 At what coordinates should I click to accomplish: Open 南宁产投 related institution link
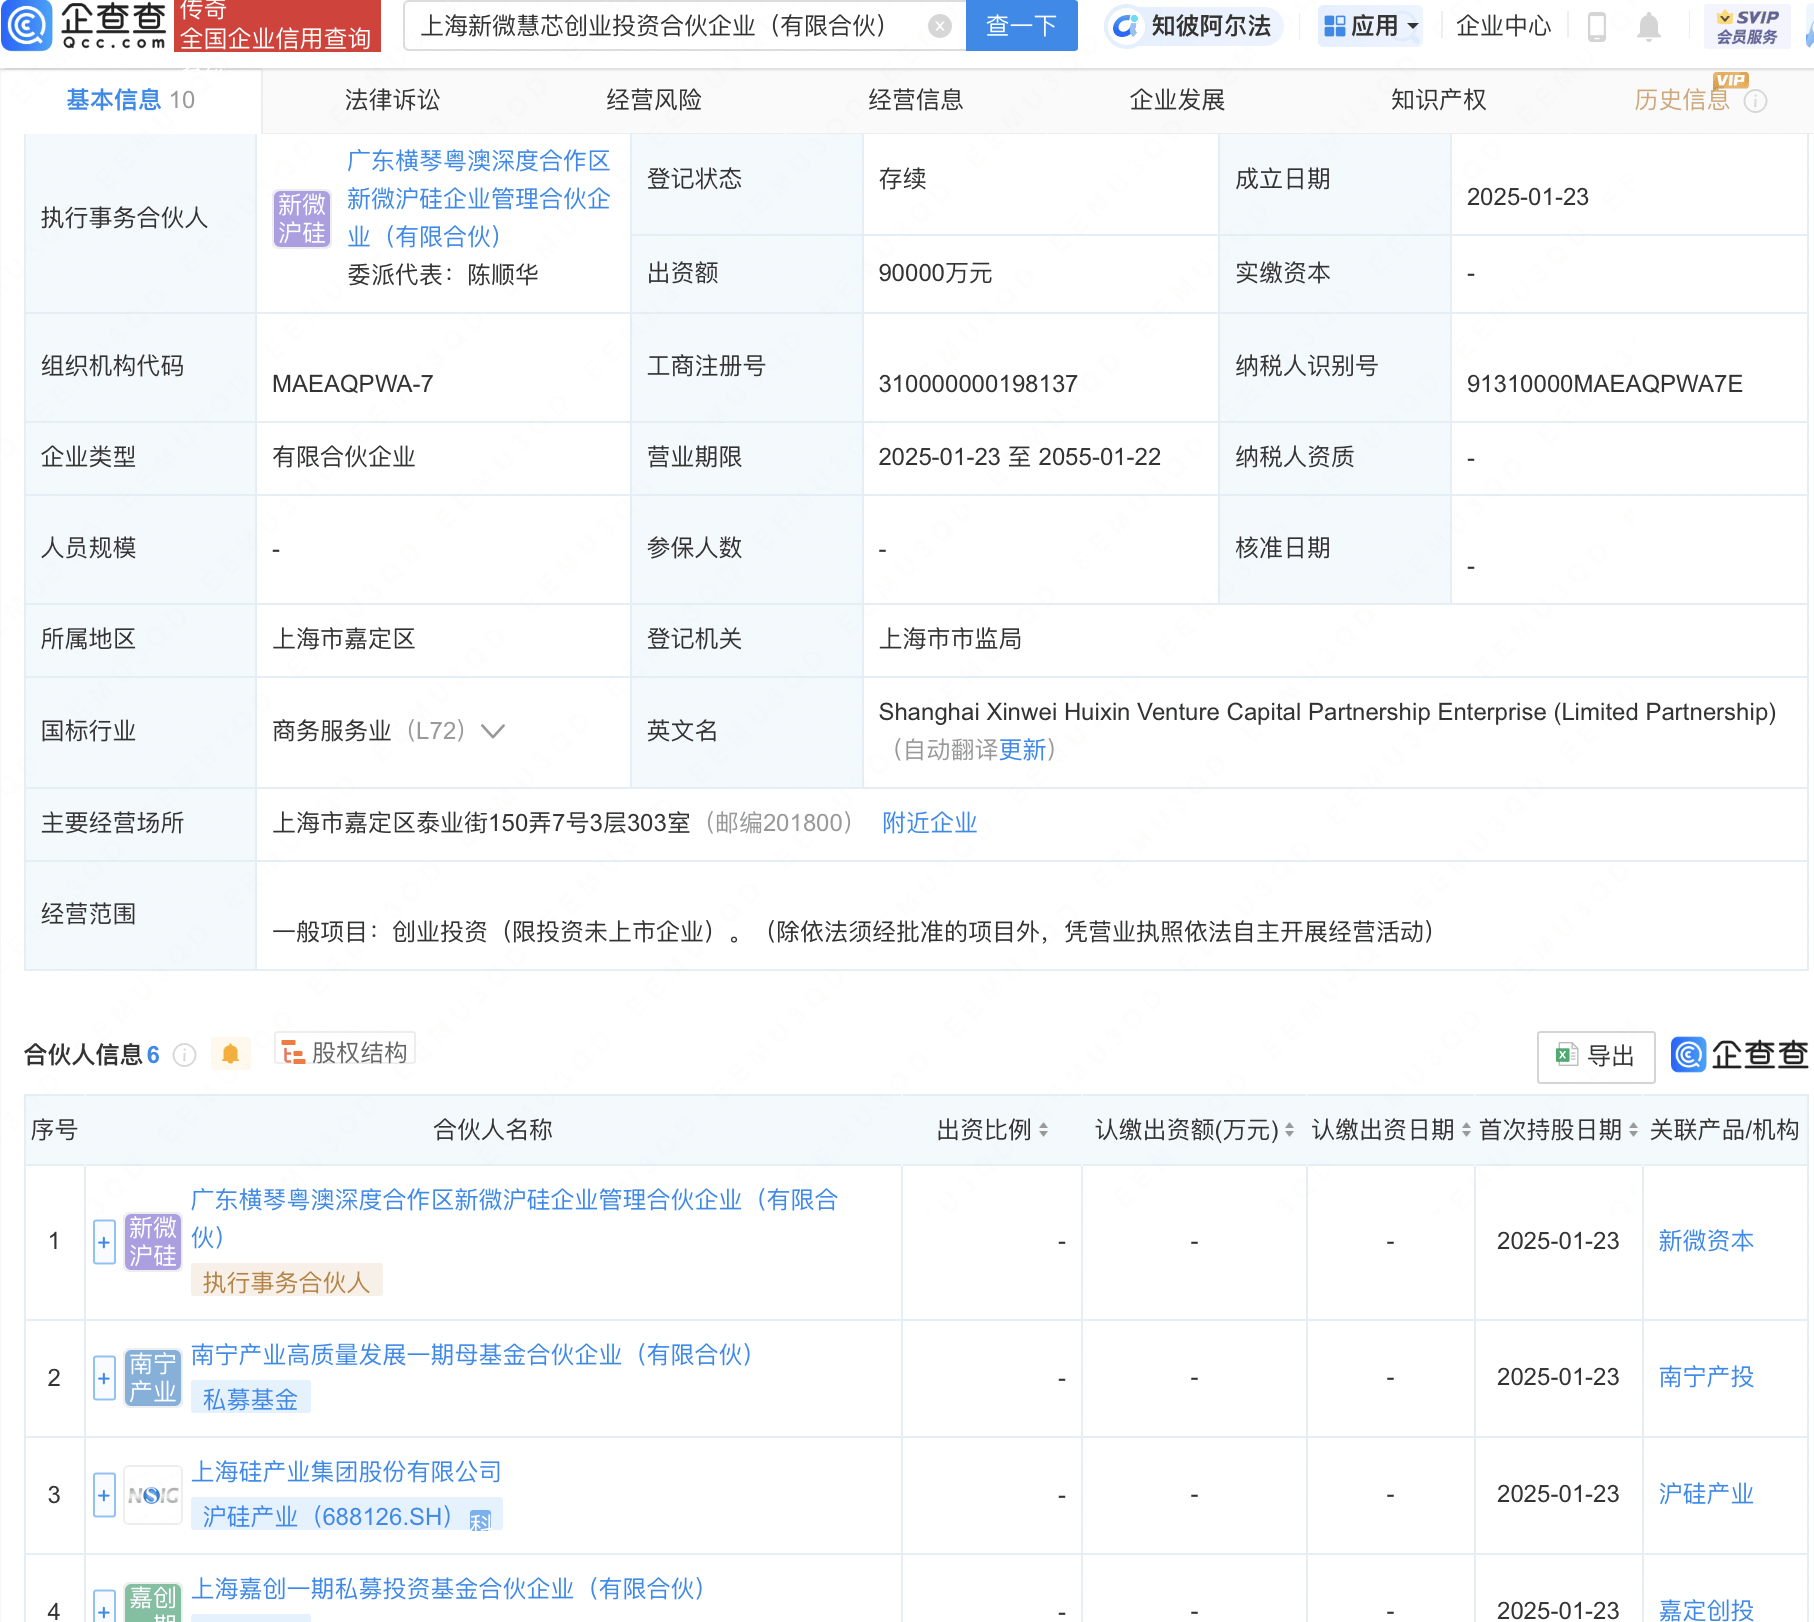coord(1706,1377)
